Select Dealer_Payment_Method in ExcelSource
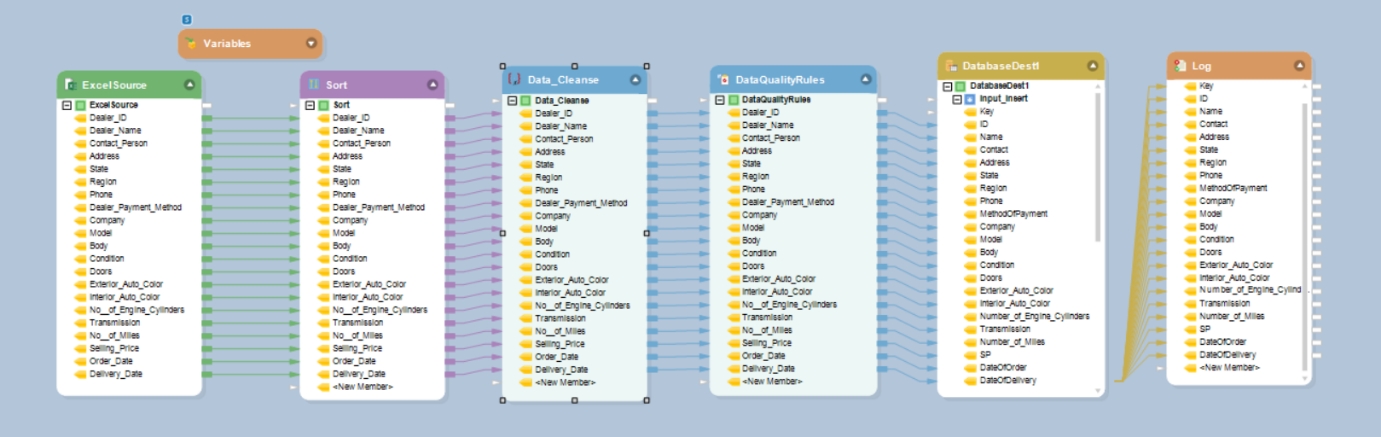This screenshot has height=437, width=1381. tap(135, 207)
